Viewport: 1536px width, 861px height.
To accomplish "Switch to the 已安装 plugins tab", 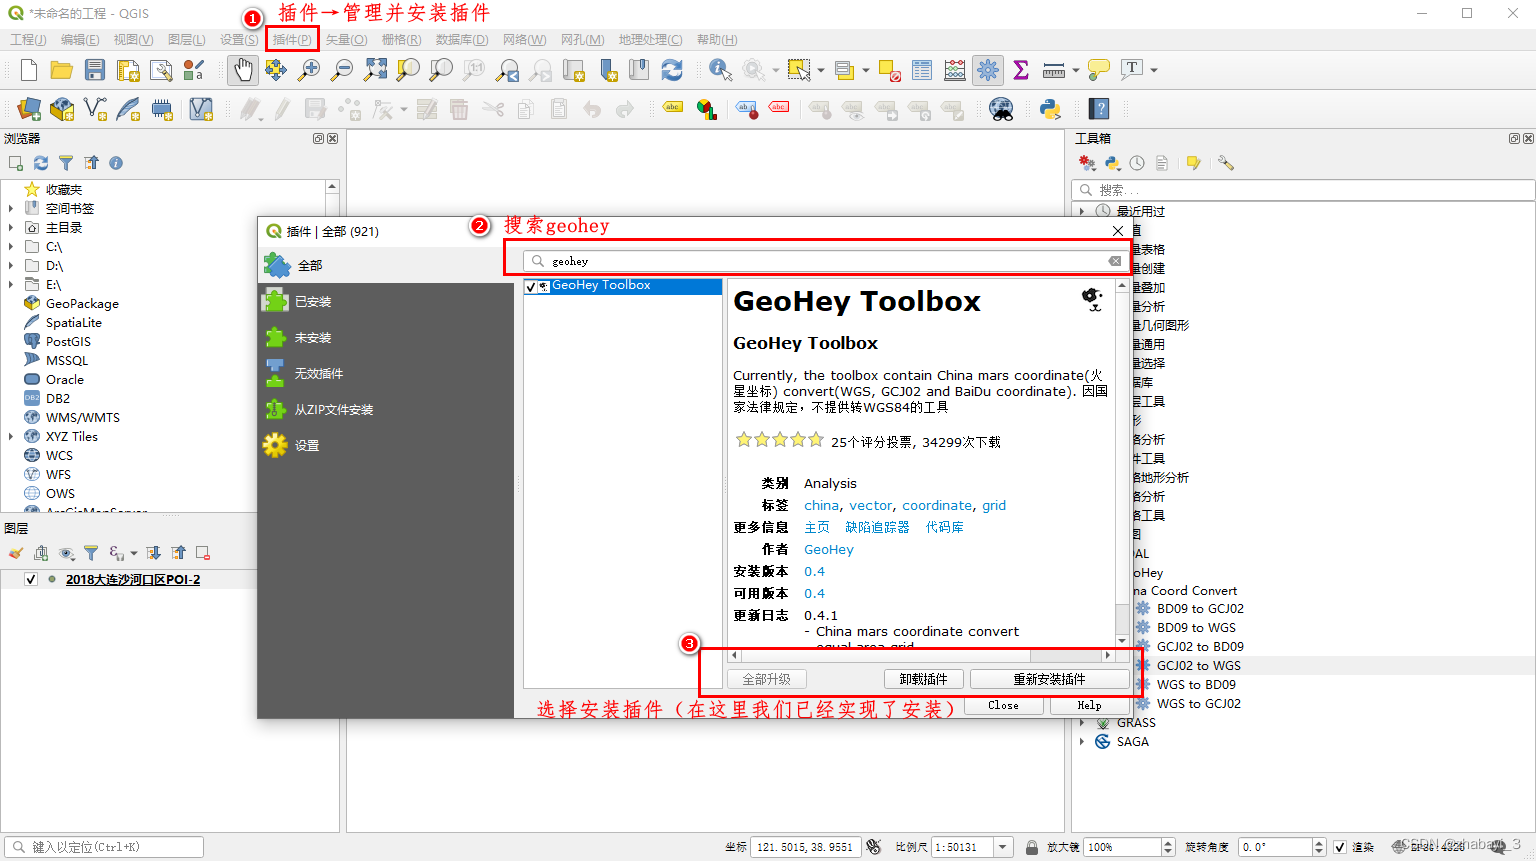I will tap(313, 300).
